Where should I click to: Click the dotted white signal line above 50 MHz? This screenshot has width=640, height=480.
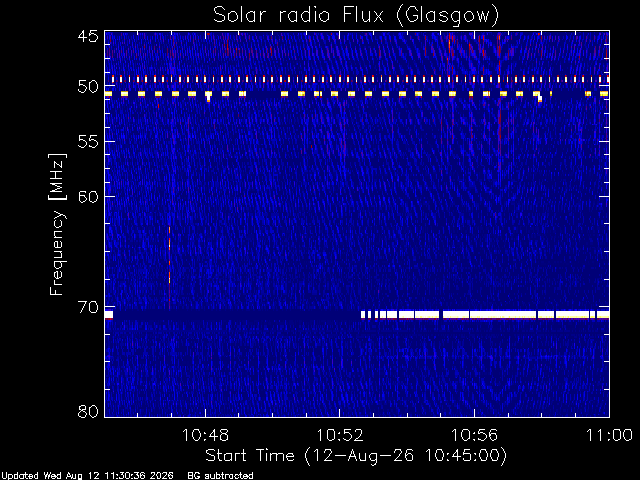[x=360, y=79]
